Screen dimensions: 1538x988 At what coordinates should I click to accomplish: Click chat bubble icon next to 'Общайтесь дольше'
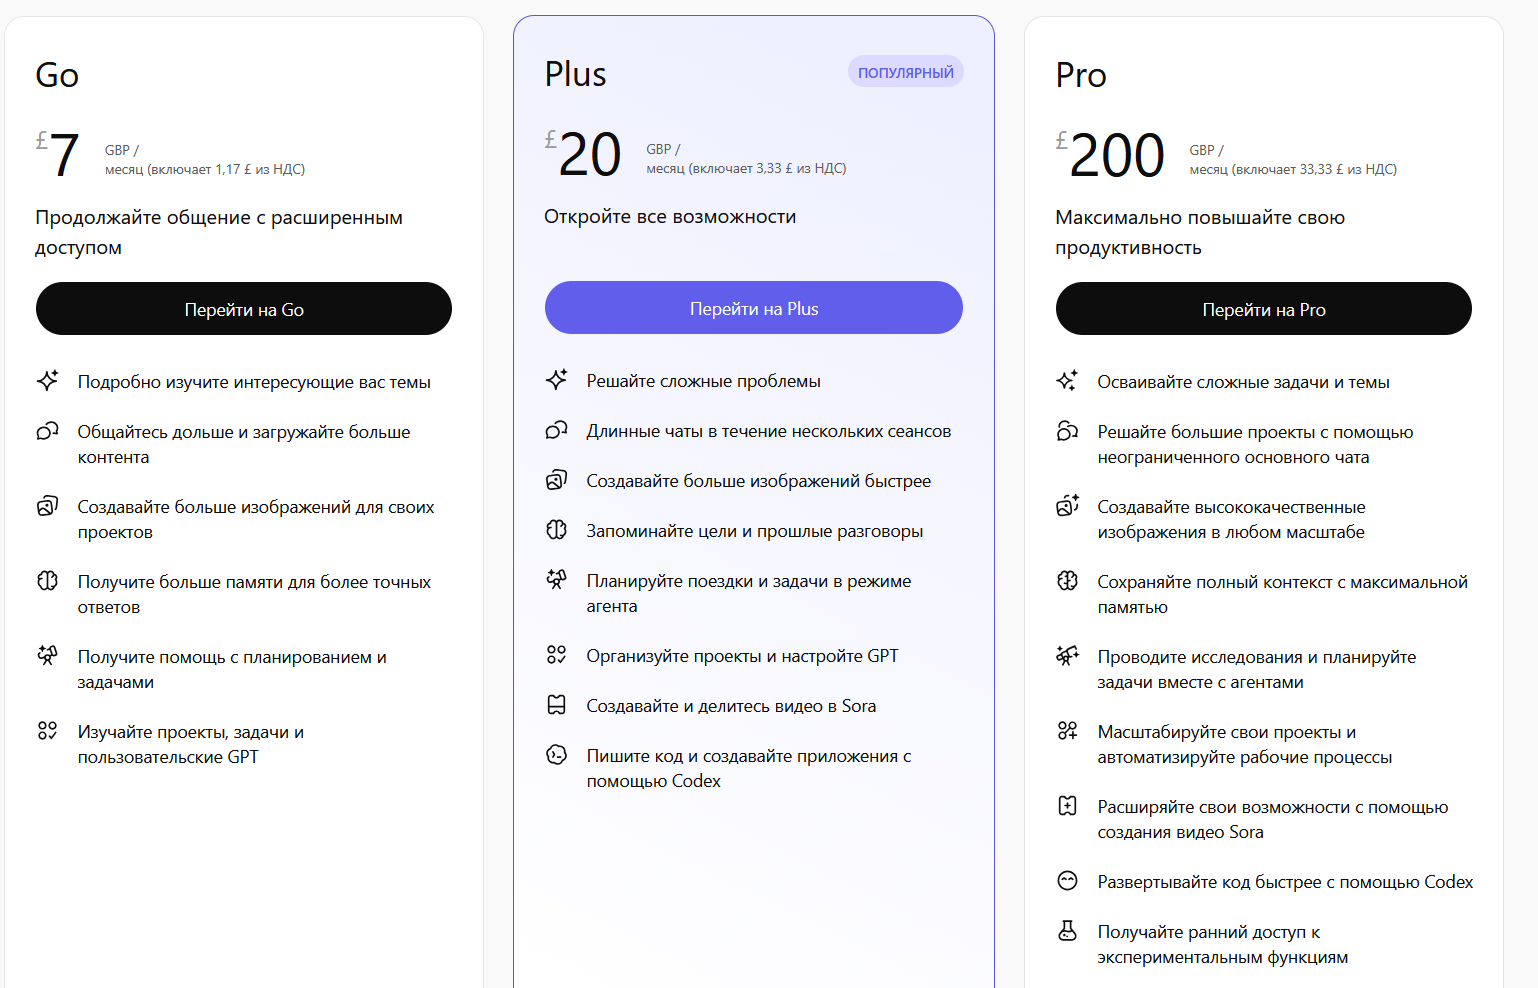(x=47, y=431)
